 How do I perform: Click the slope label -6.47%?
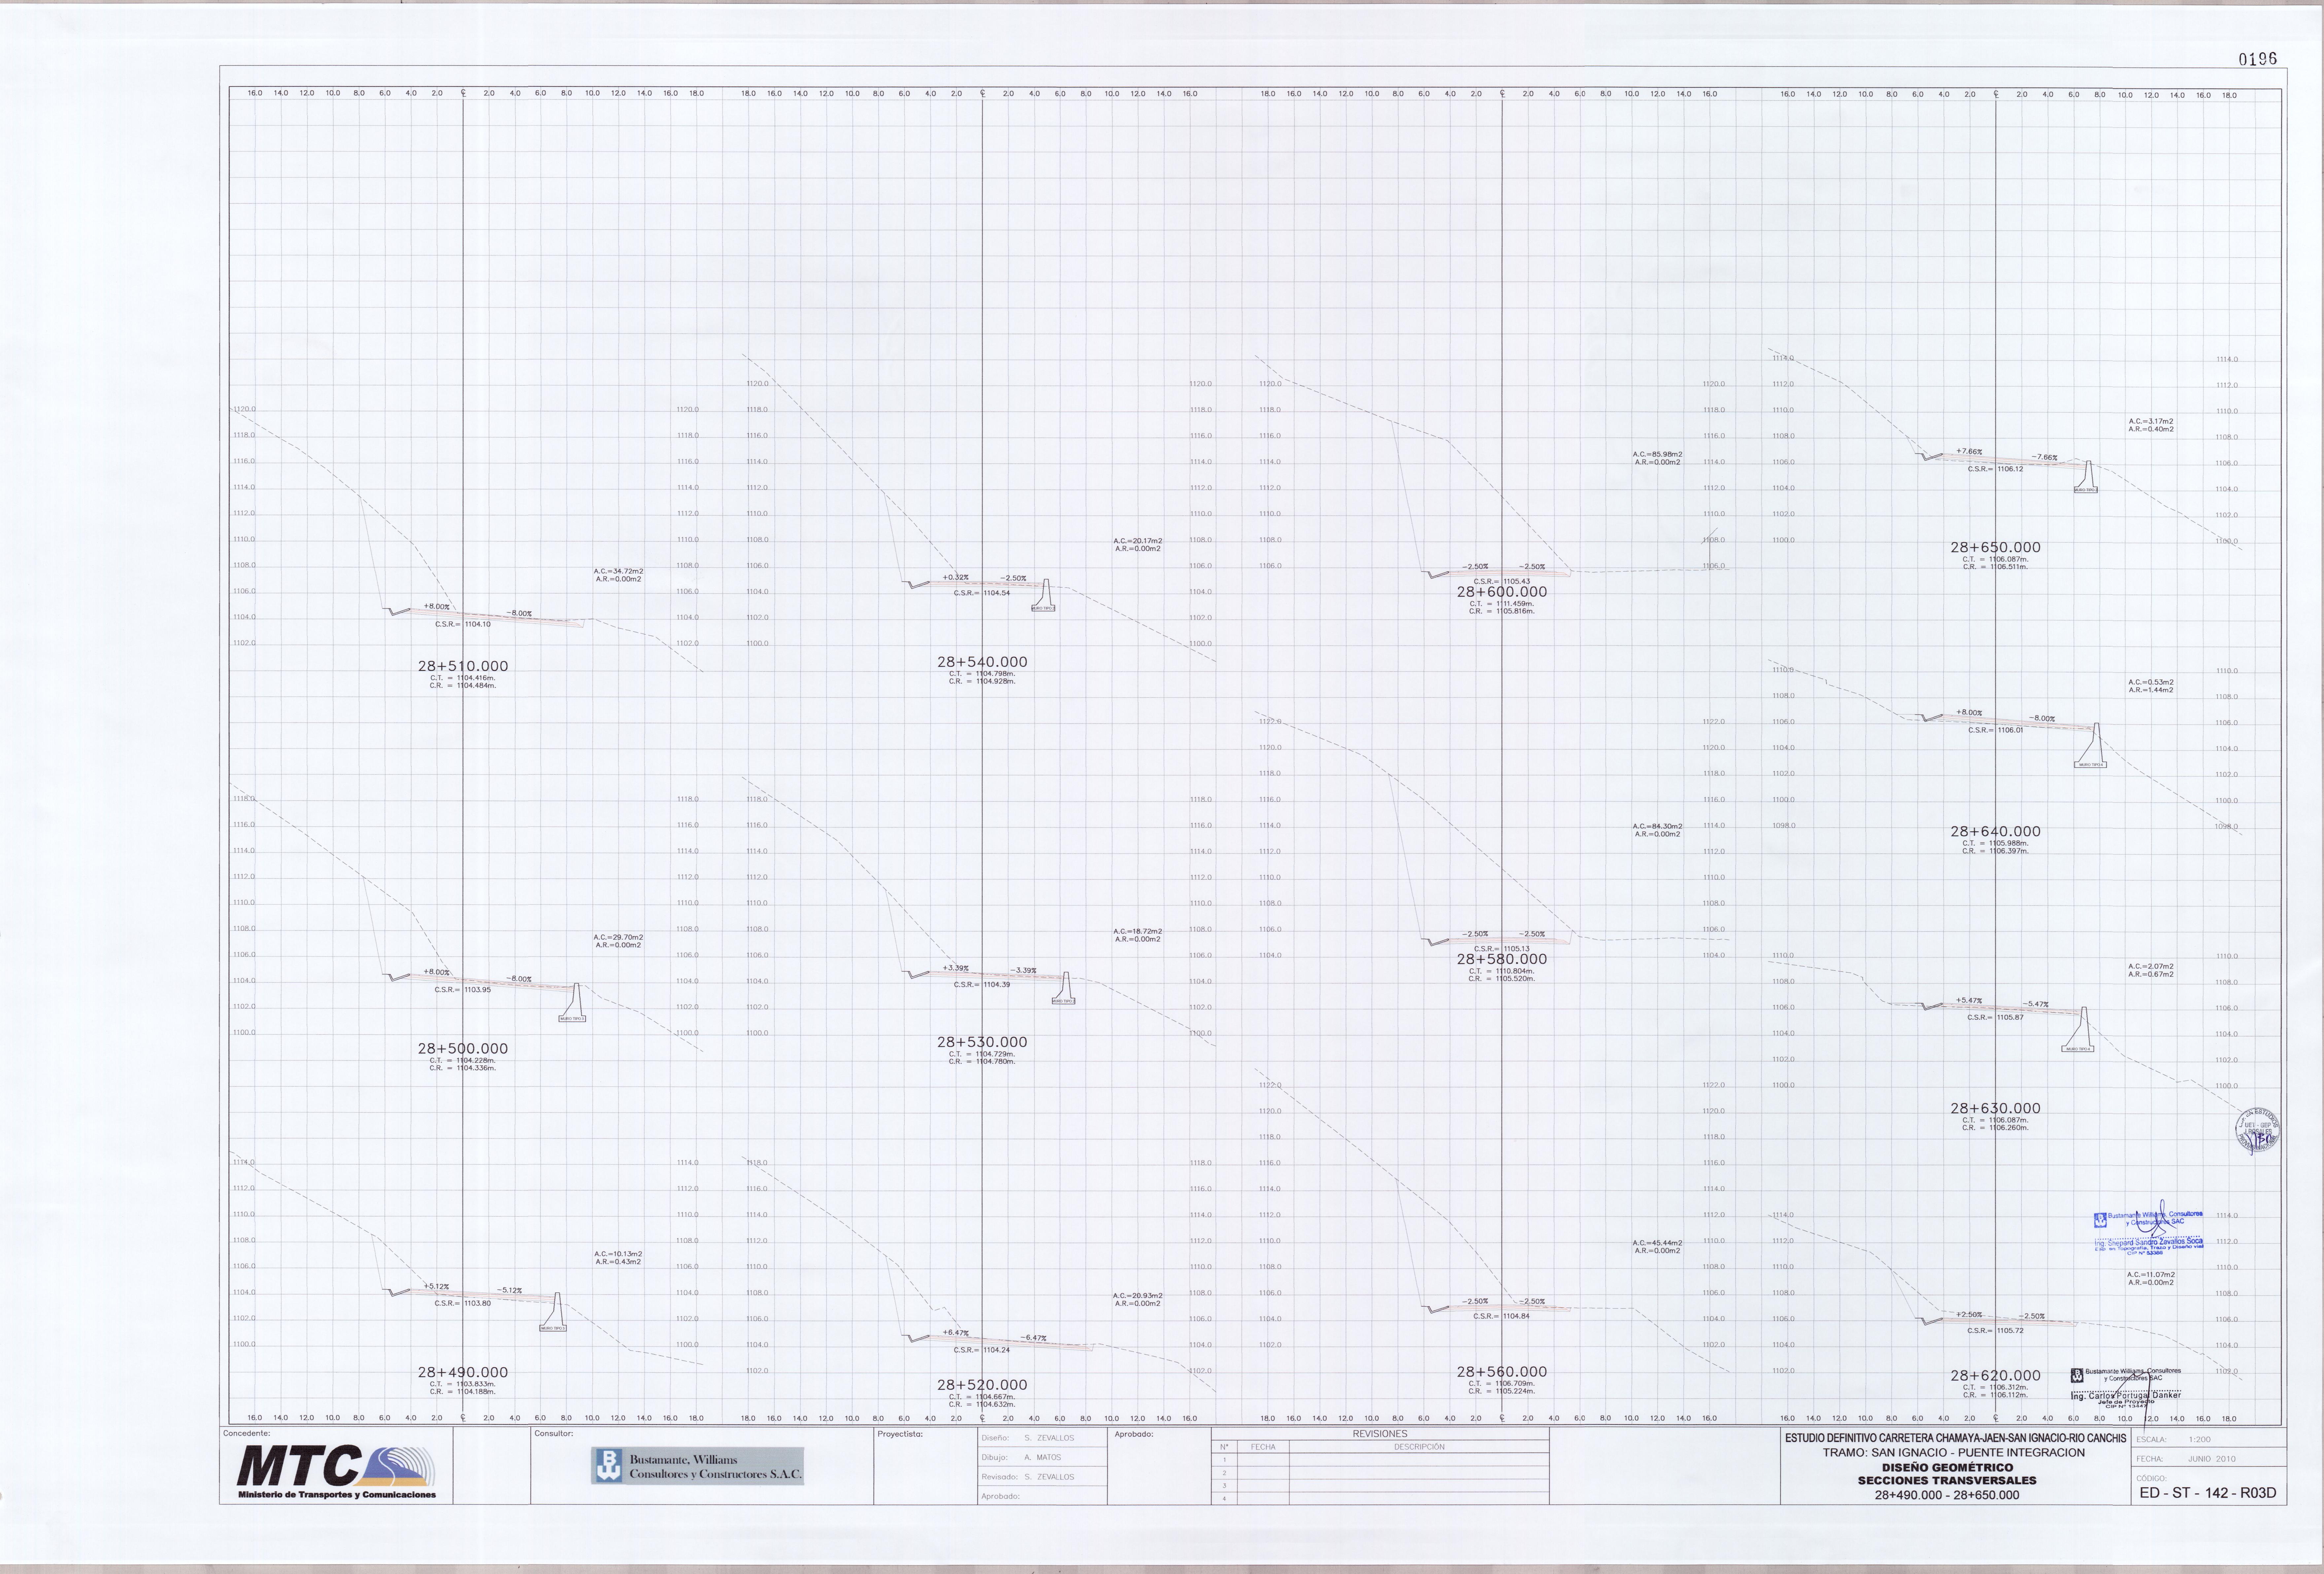[1034, 1338]
